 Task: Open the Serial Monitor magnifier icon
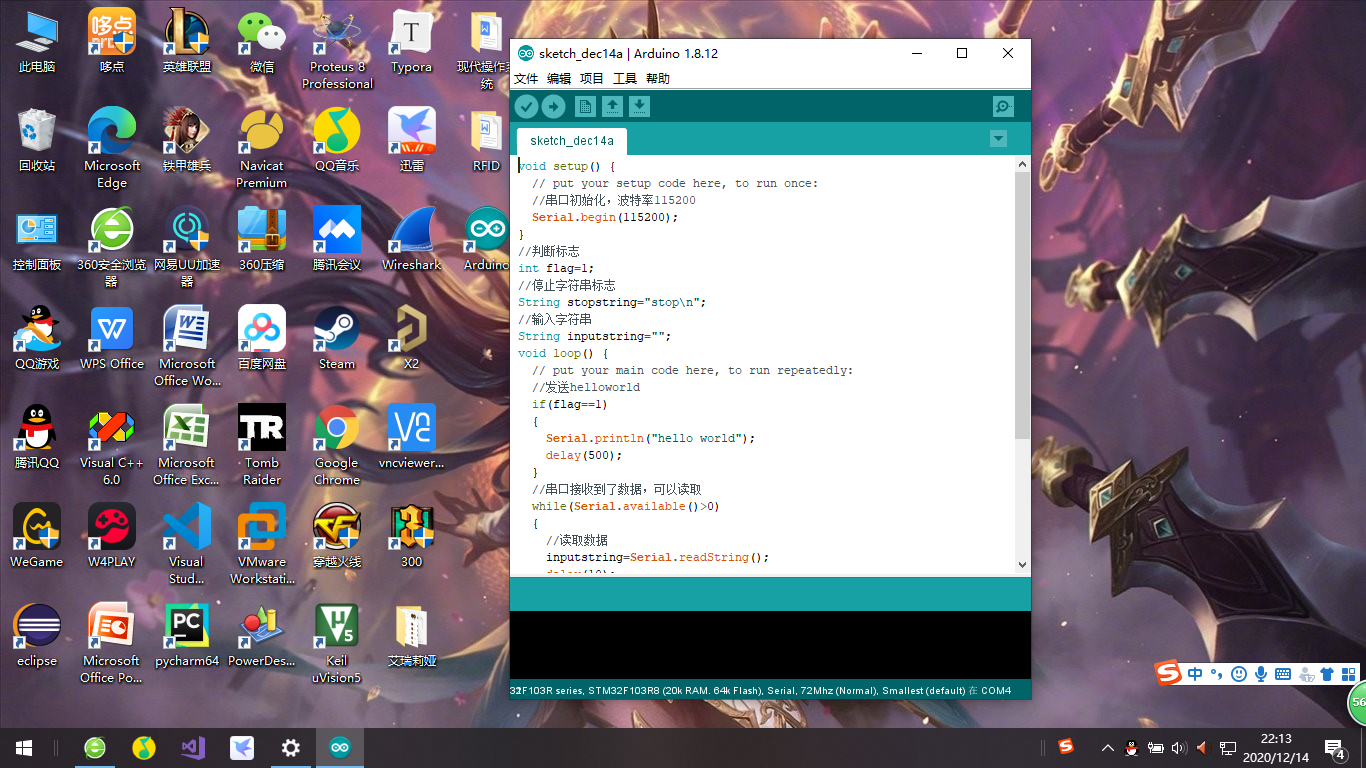(1003, 107)
